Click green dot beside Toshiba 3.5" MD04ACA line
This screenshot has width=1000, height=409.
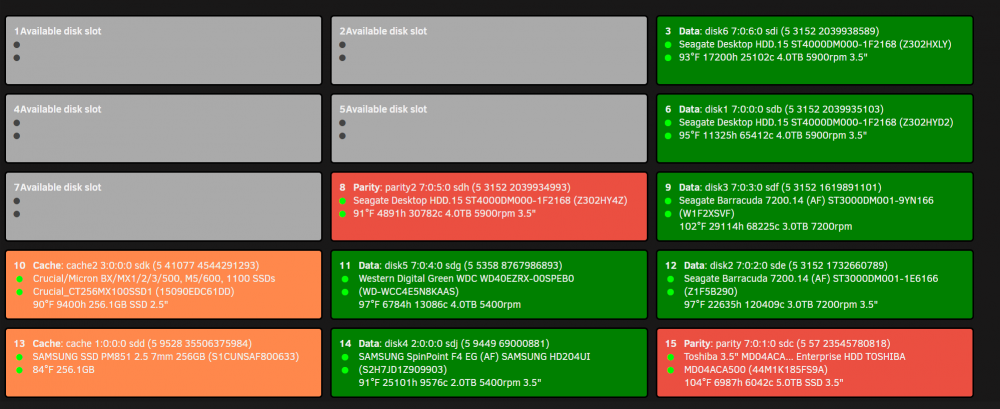point(670,357)
